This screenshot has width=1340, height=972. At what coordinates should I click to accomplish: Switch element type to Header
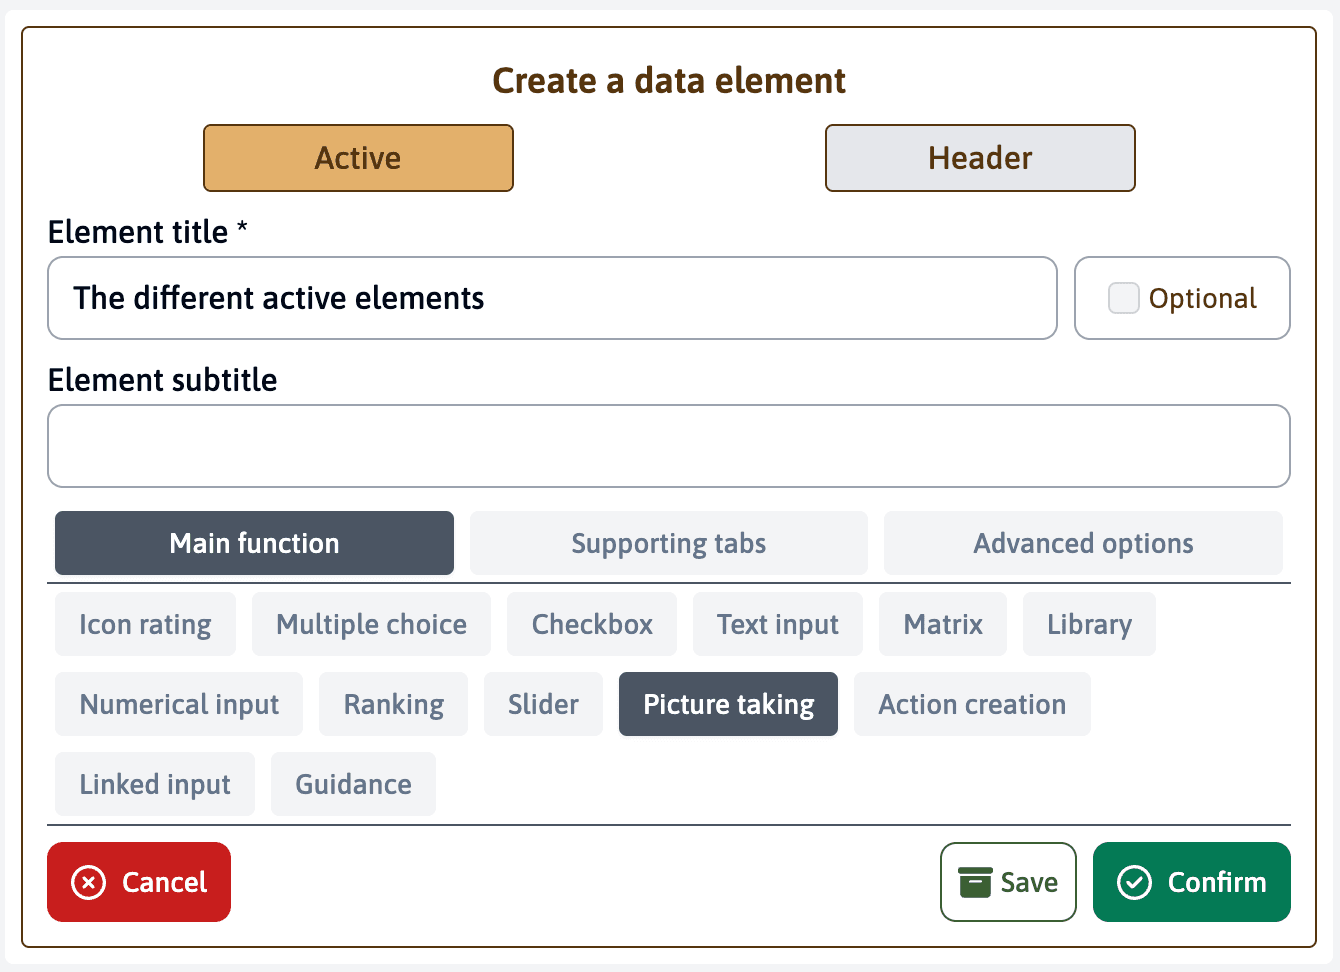tap(980, 158)
